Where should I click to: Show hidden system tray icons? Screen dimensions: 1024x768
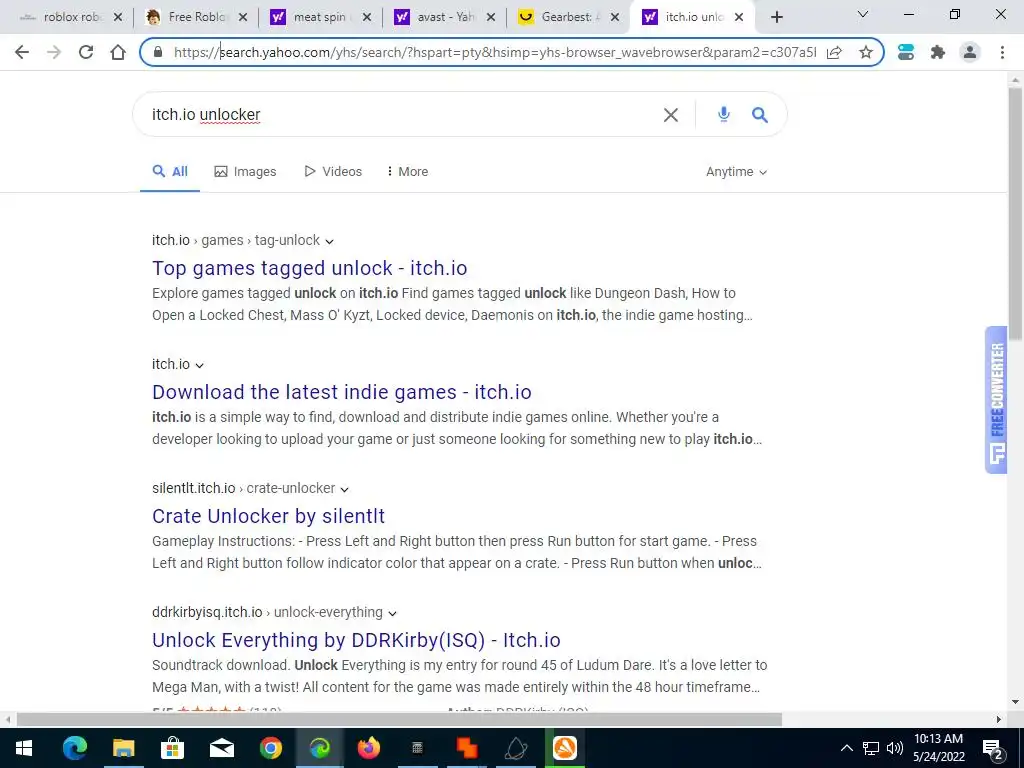coord(846,748)
